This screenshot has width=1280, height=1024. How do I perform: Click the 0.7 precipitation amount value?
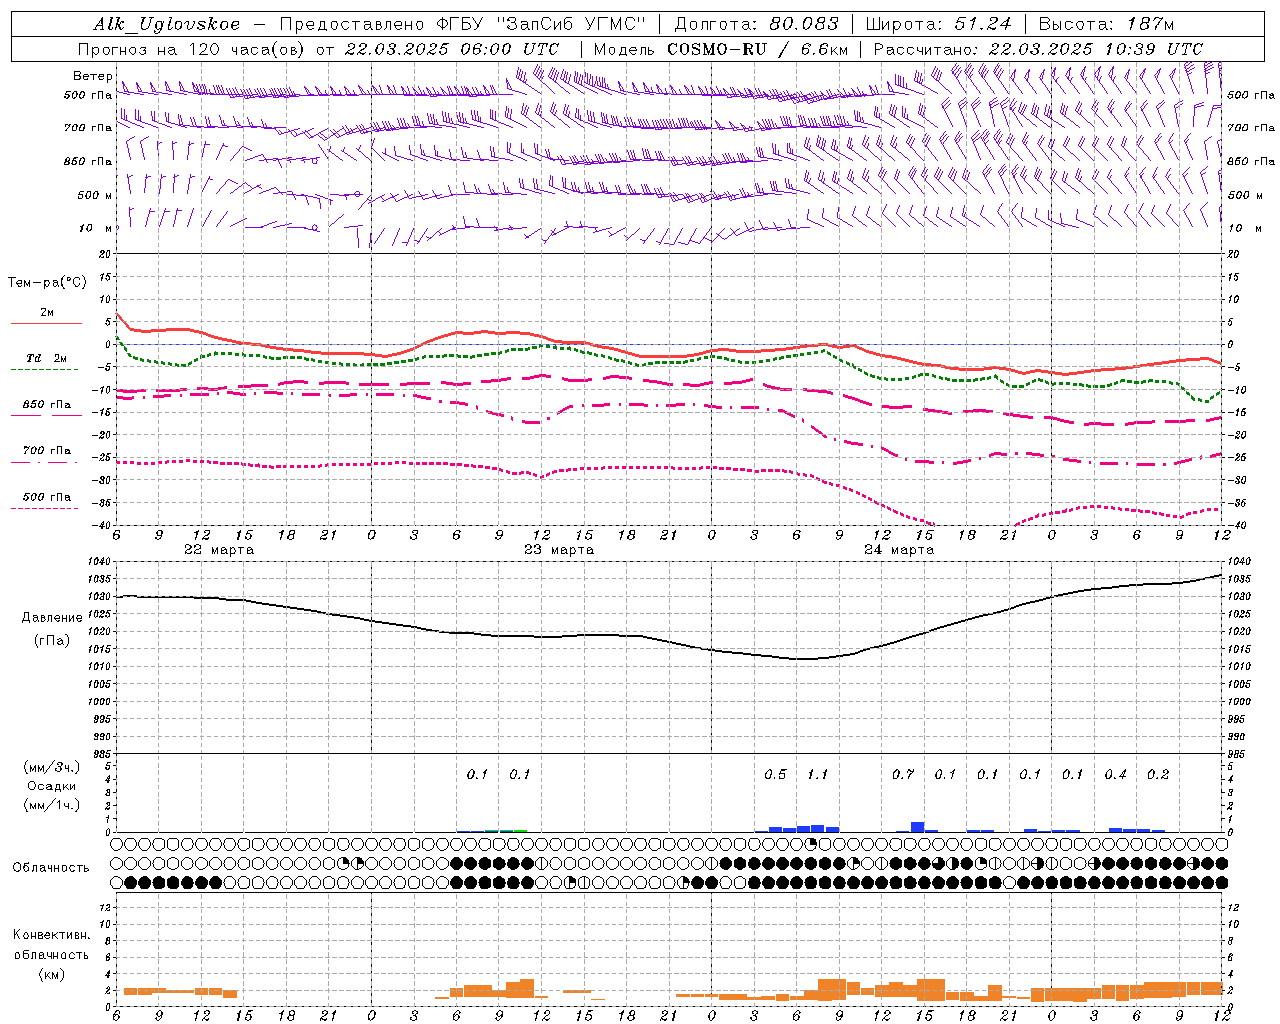(903, 775)
